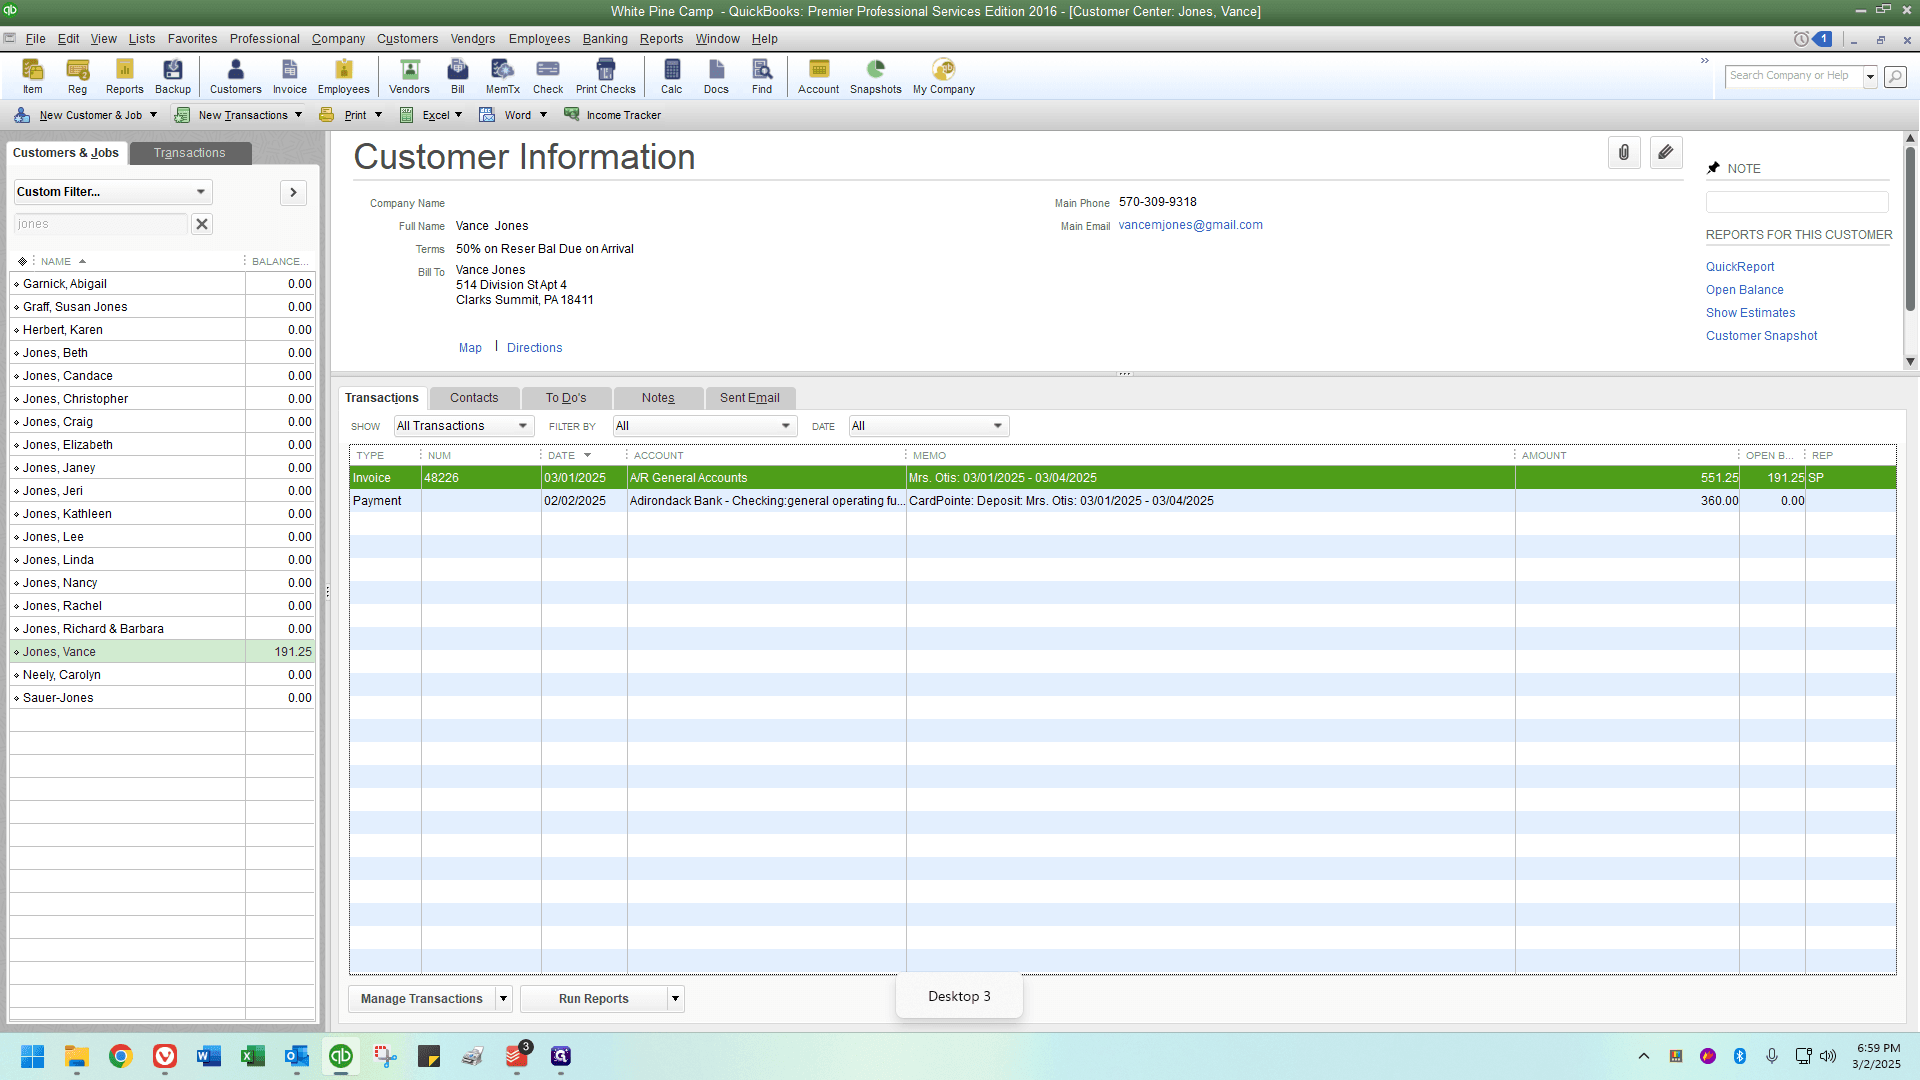Expand the Print dropdown
The height and width of the screenshot is (1080, 1920).
378,115
